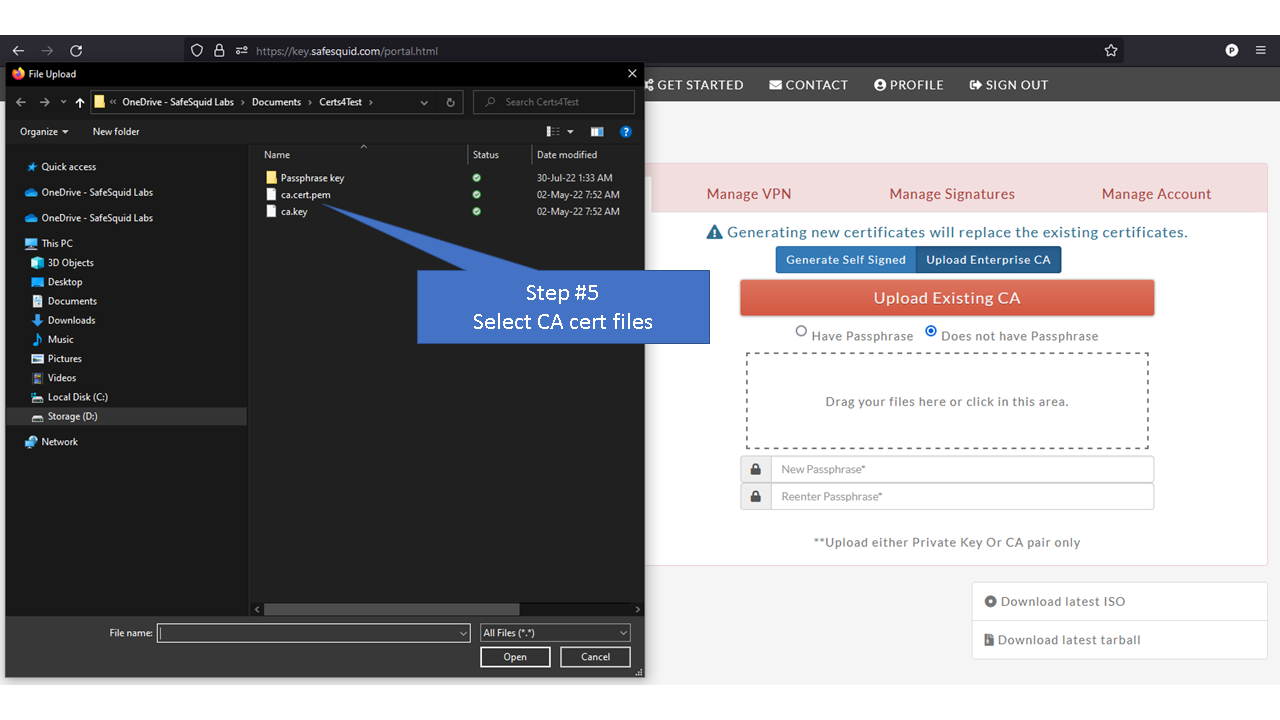Open the Preview pane toggle icon

597,131
